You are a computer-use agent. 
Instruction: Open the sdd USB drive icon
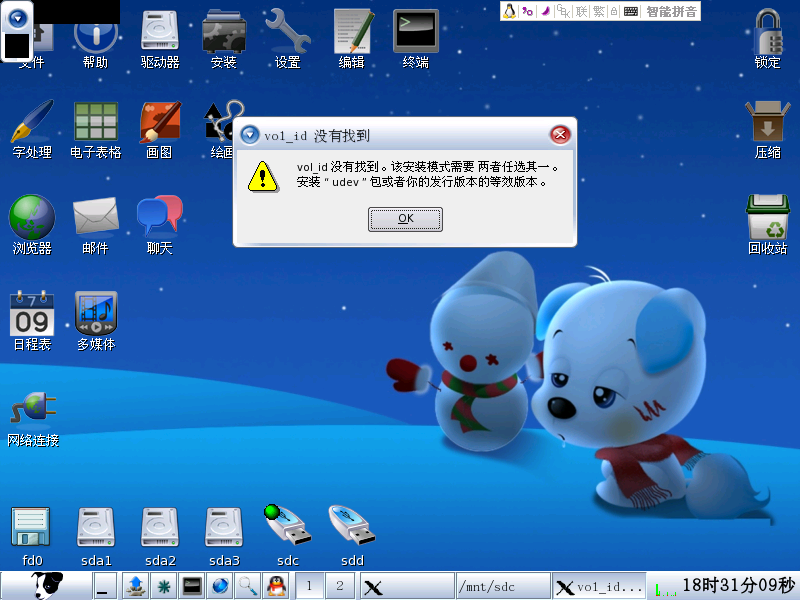pyautogui.click(x=352, y=536)
